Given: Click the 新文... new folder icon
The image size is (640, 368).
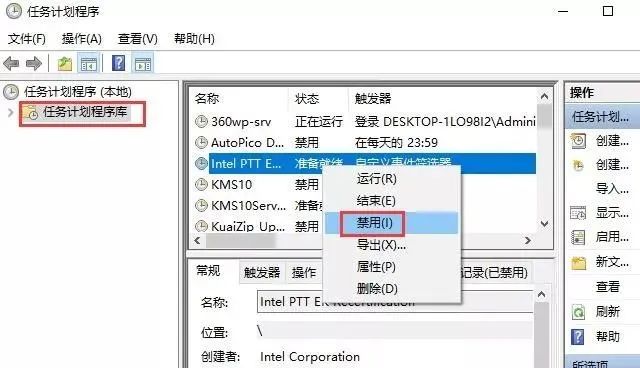Looking at the screenshot, I should pyautogui.click(x=578, y=263).
